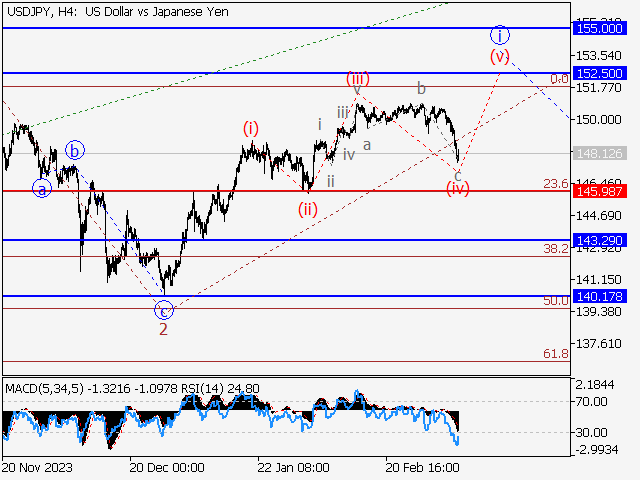
Task: Click the 70.00 RSI scale level
Action: point(591,402)
